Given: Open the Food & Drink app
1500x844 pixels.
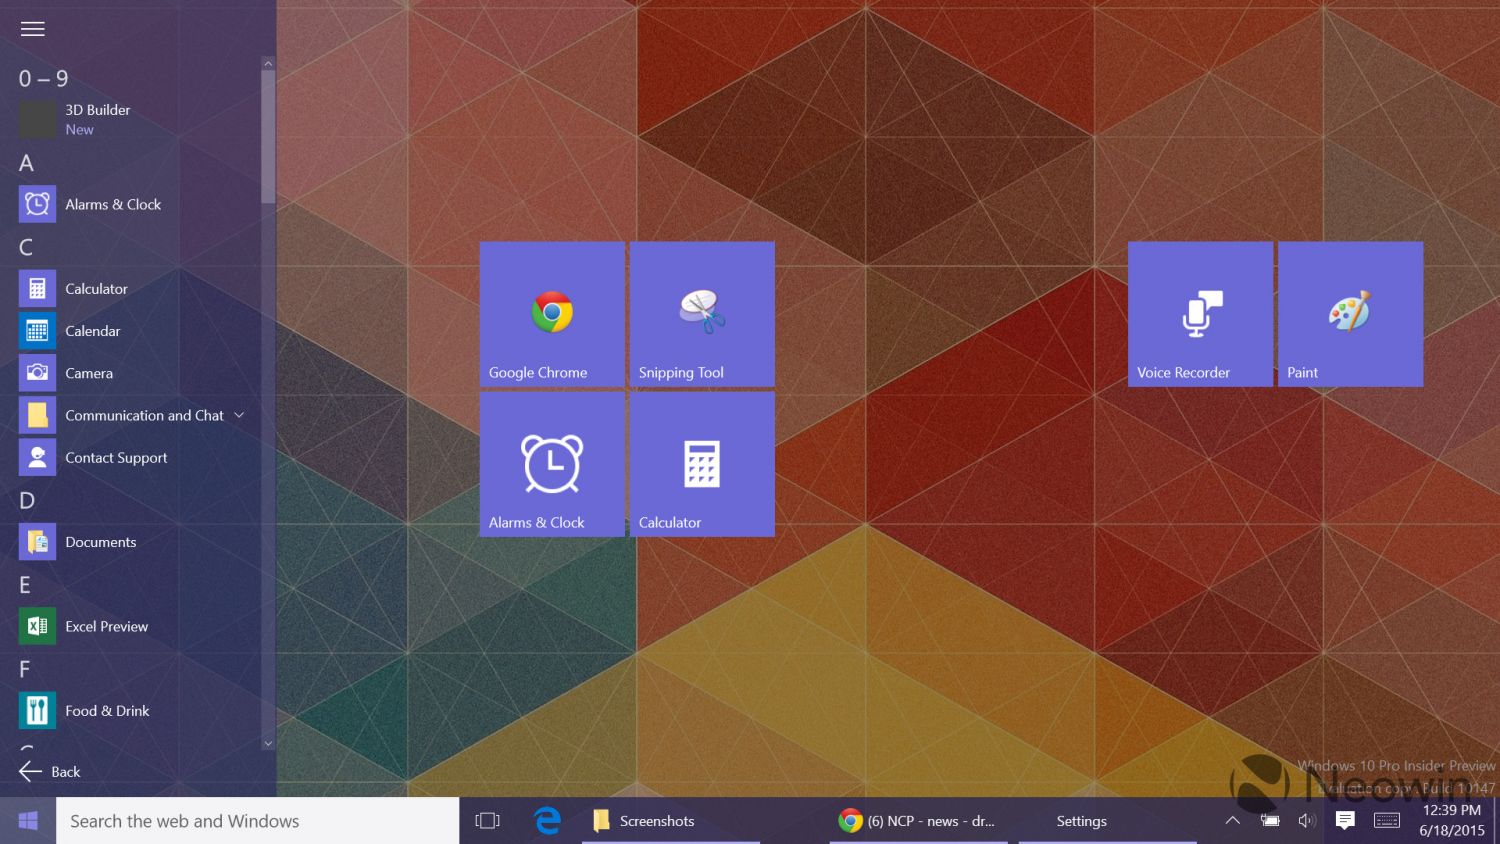Looking at the screenshot, I should (84, 711).
